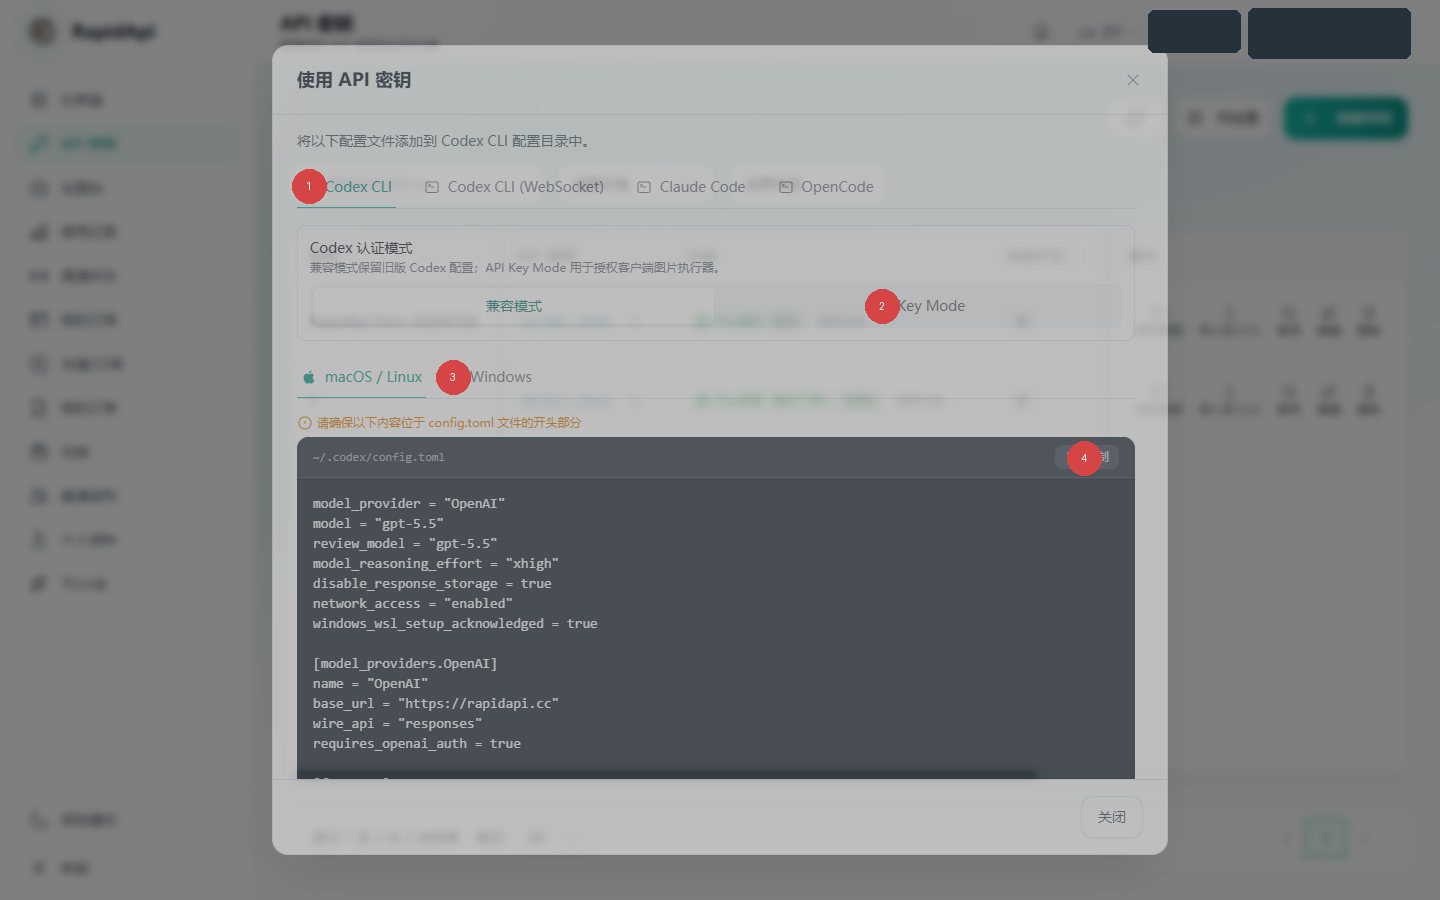
Task: Click the line name = "OpenAI"
Action: pyautogui.click(x=370, y=683)
